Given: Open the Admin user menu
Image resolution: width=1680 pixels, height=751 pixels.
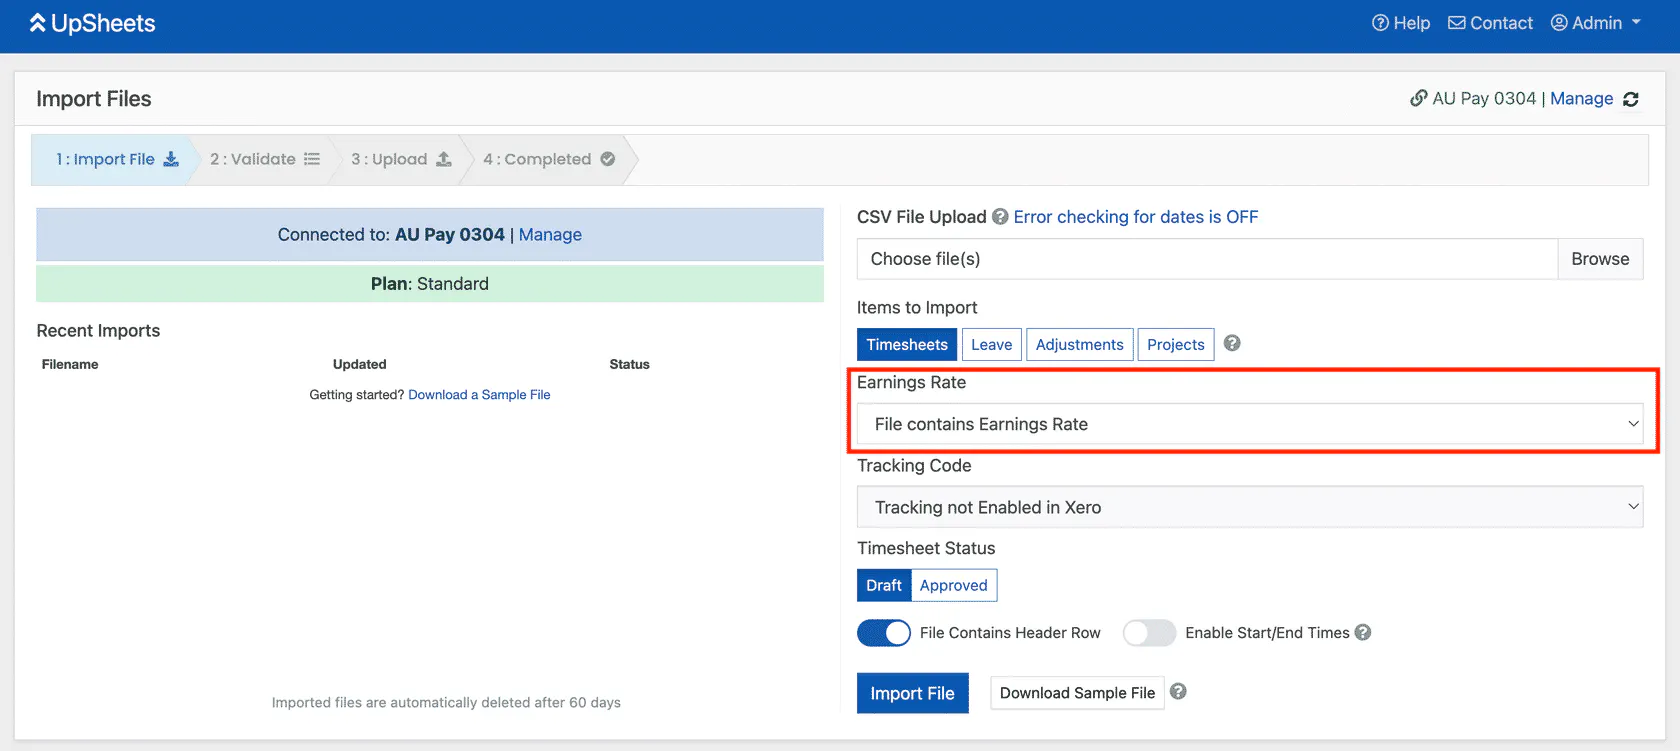Looking at the screenshot, I should tap(1596, 23).
